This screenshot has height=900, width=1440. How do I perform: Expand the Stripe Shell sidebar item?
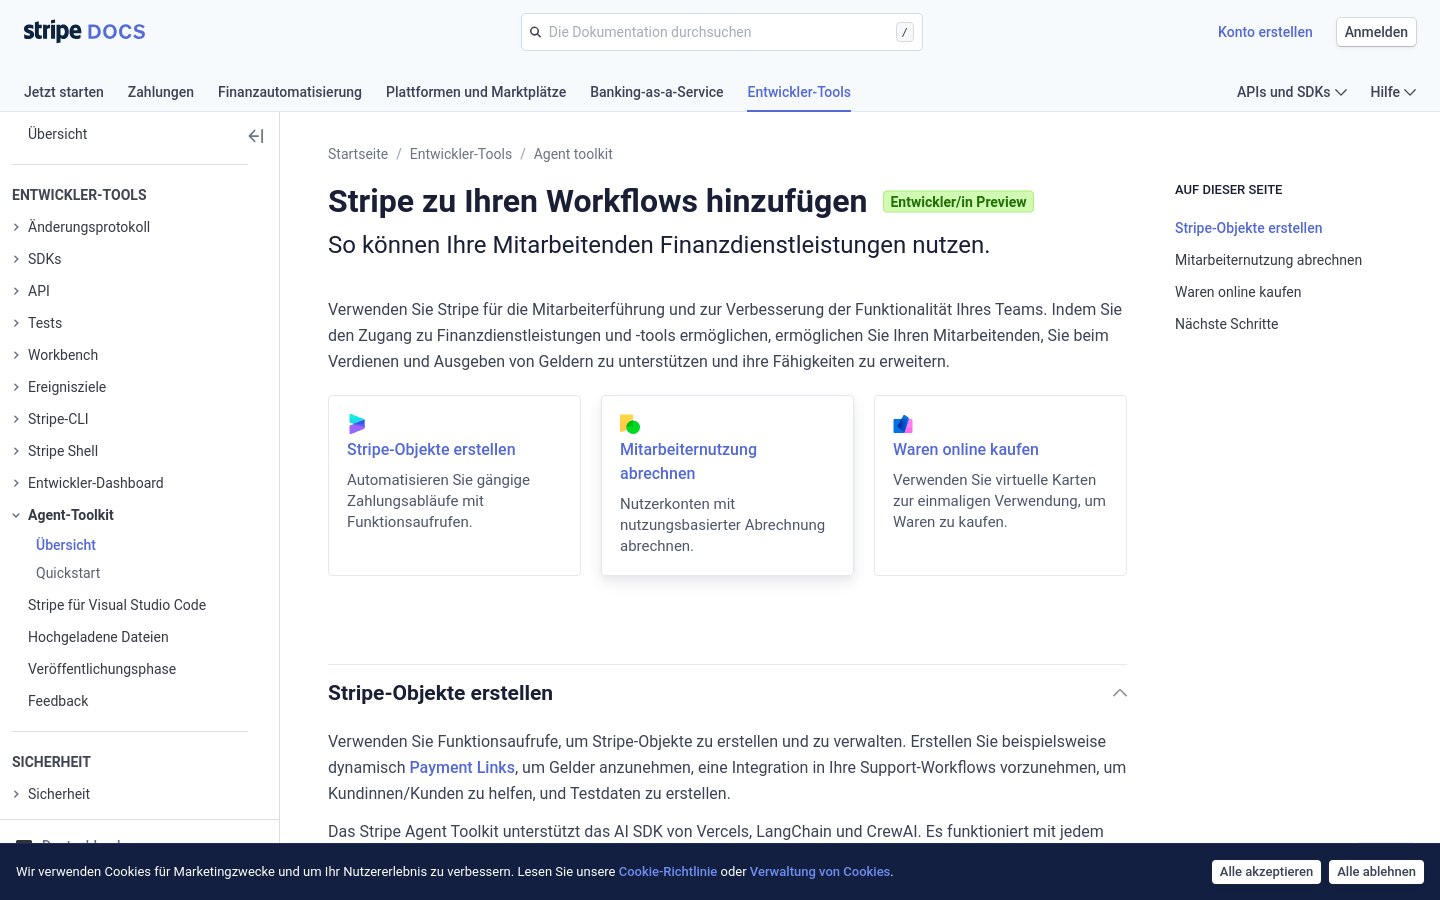55,451
